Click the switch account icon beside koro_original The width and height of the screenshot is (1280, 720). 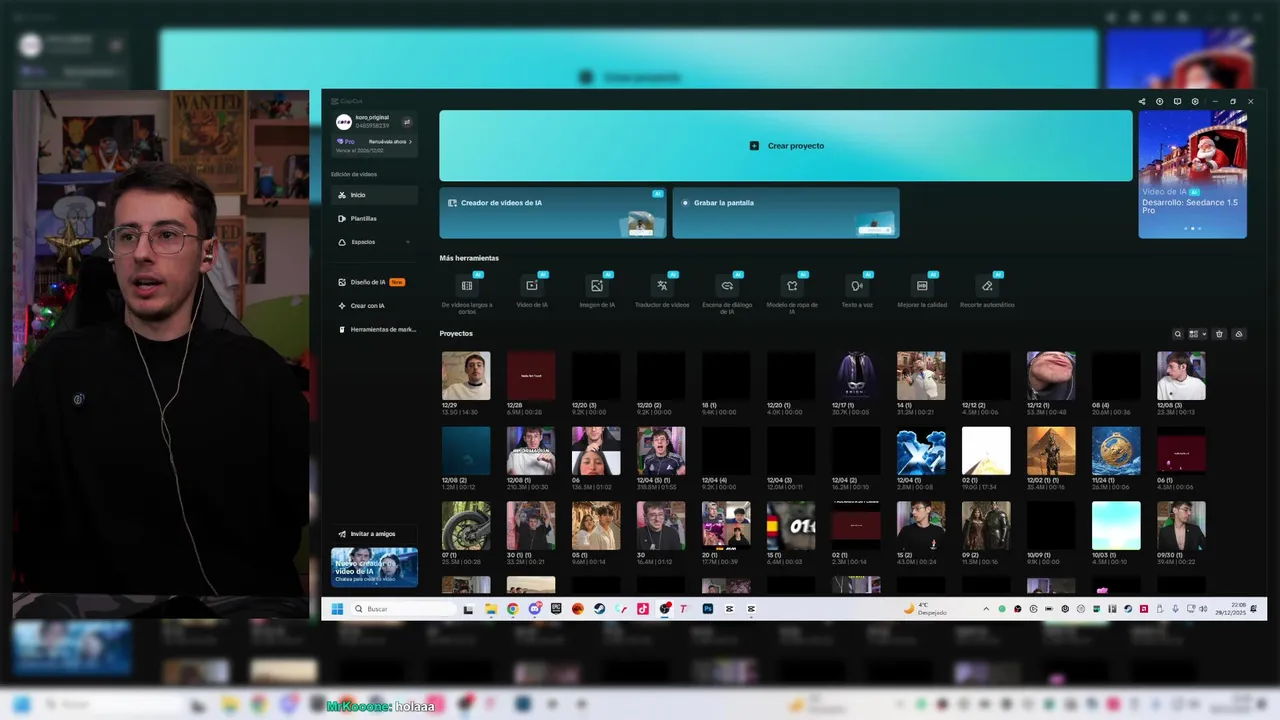(x=407, y=122)
